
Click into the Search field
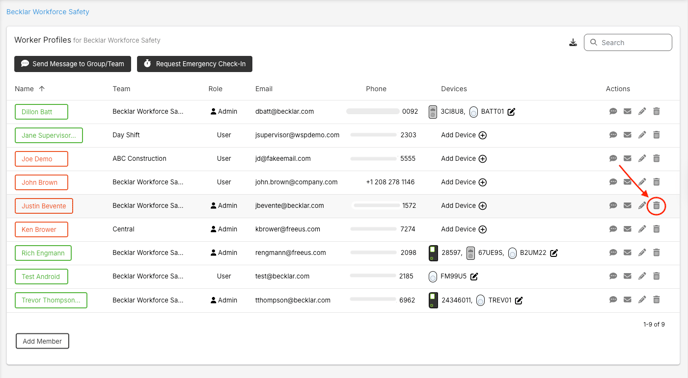pyautogui.click(x=628, y=43)
